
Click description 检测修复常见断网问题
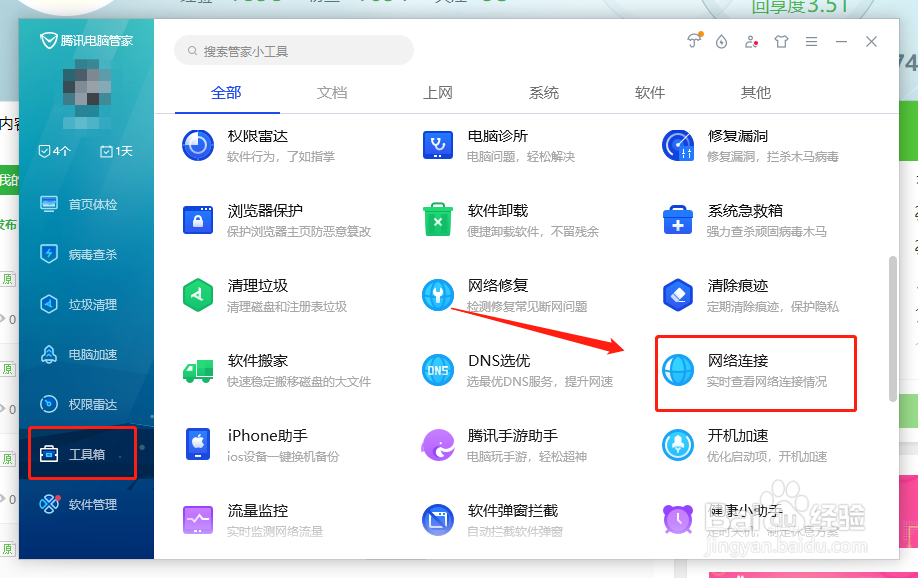(527, 307)
